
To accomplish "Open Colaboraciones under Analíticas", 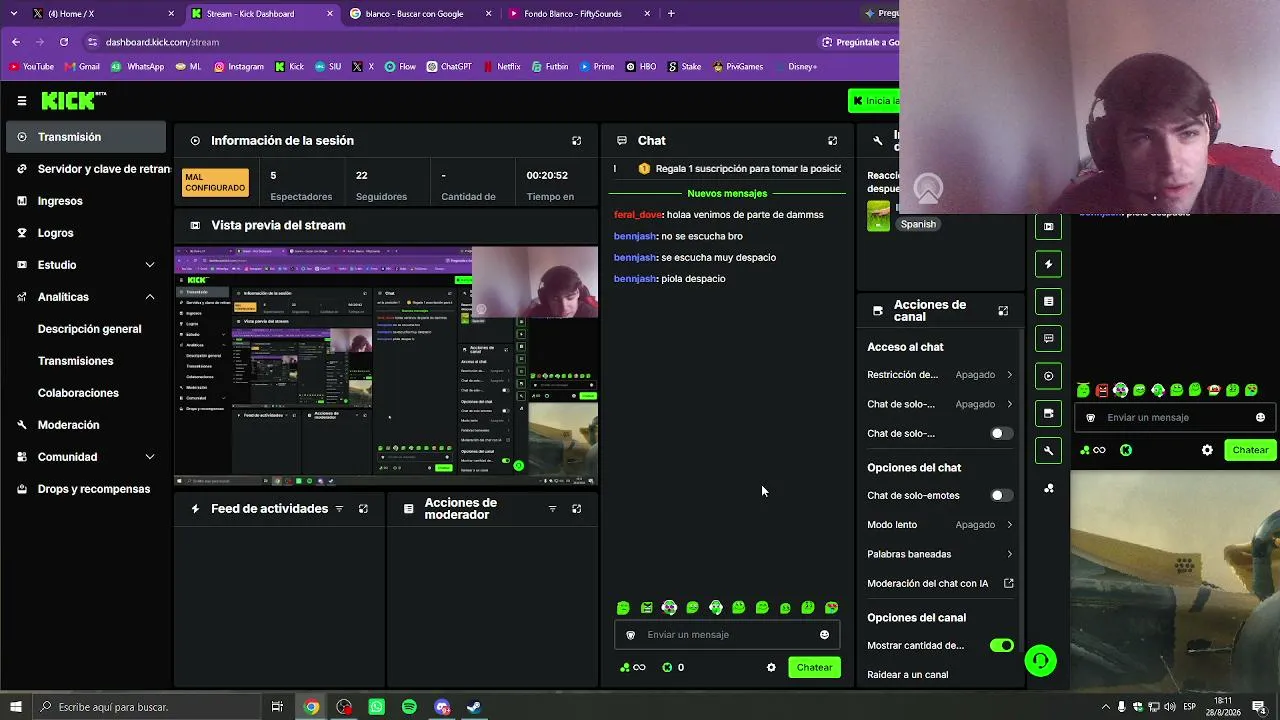I will pos(78,393).
